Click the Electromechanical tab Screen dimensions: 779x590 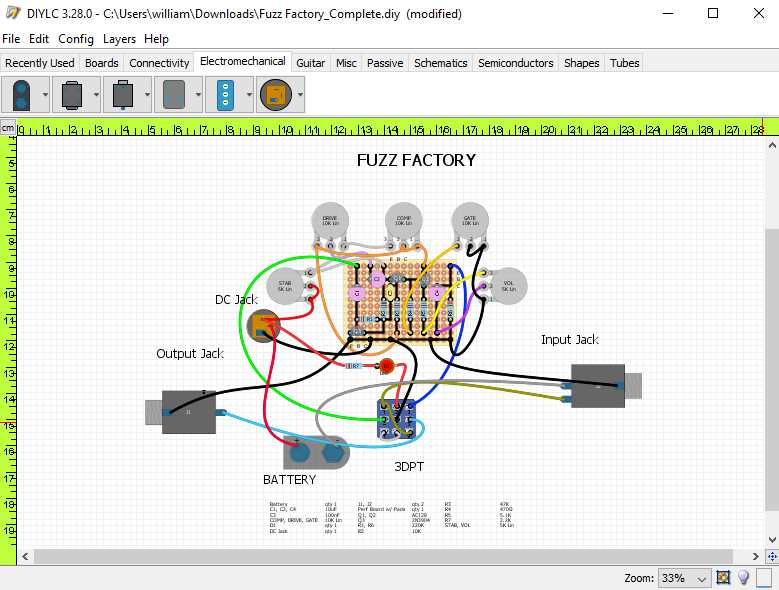click(x=242, y=62)
